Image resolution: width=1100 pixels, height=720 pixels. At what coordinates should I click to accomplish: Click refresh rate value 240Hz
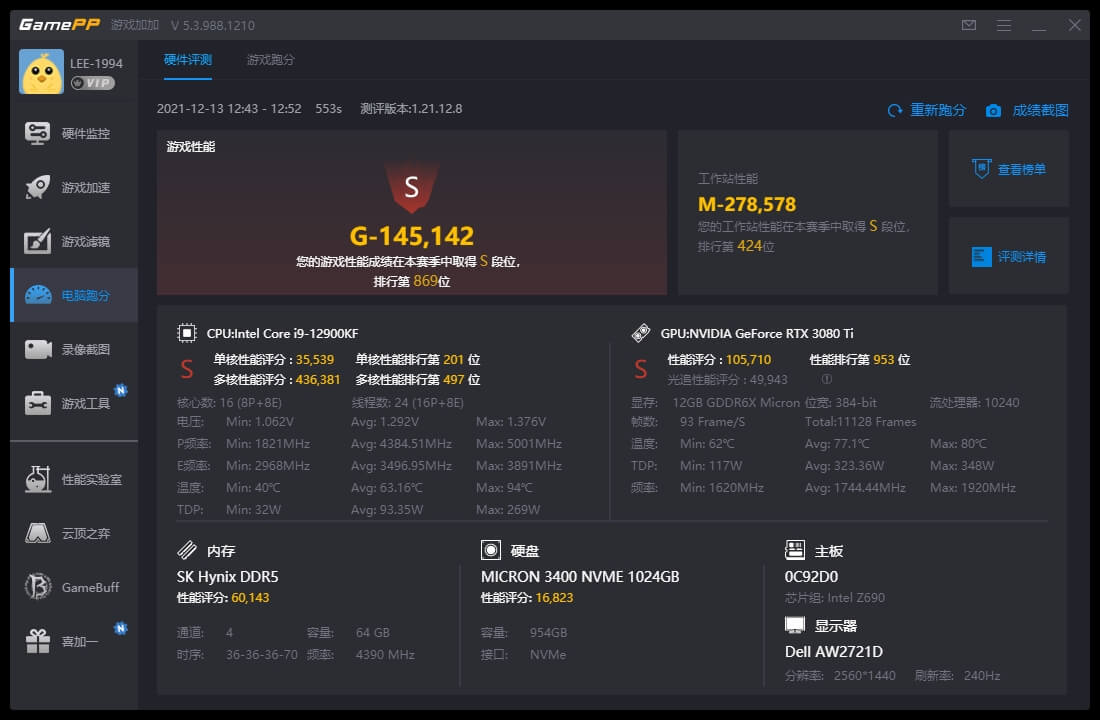tap(982, 676)
